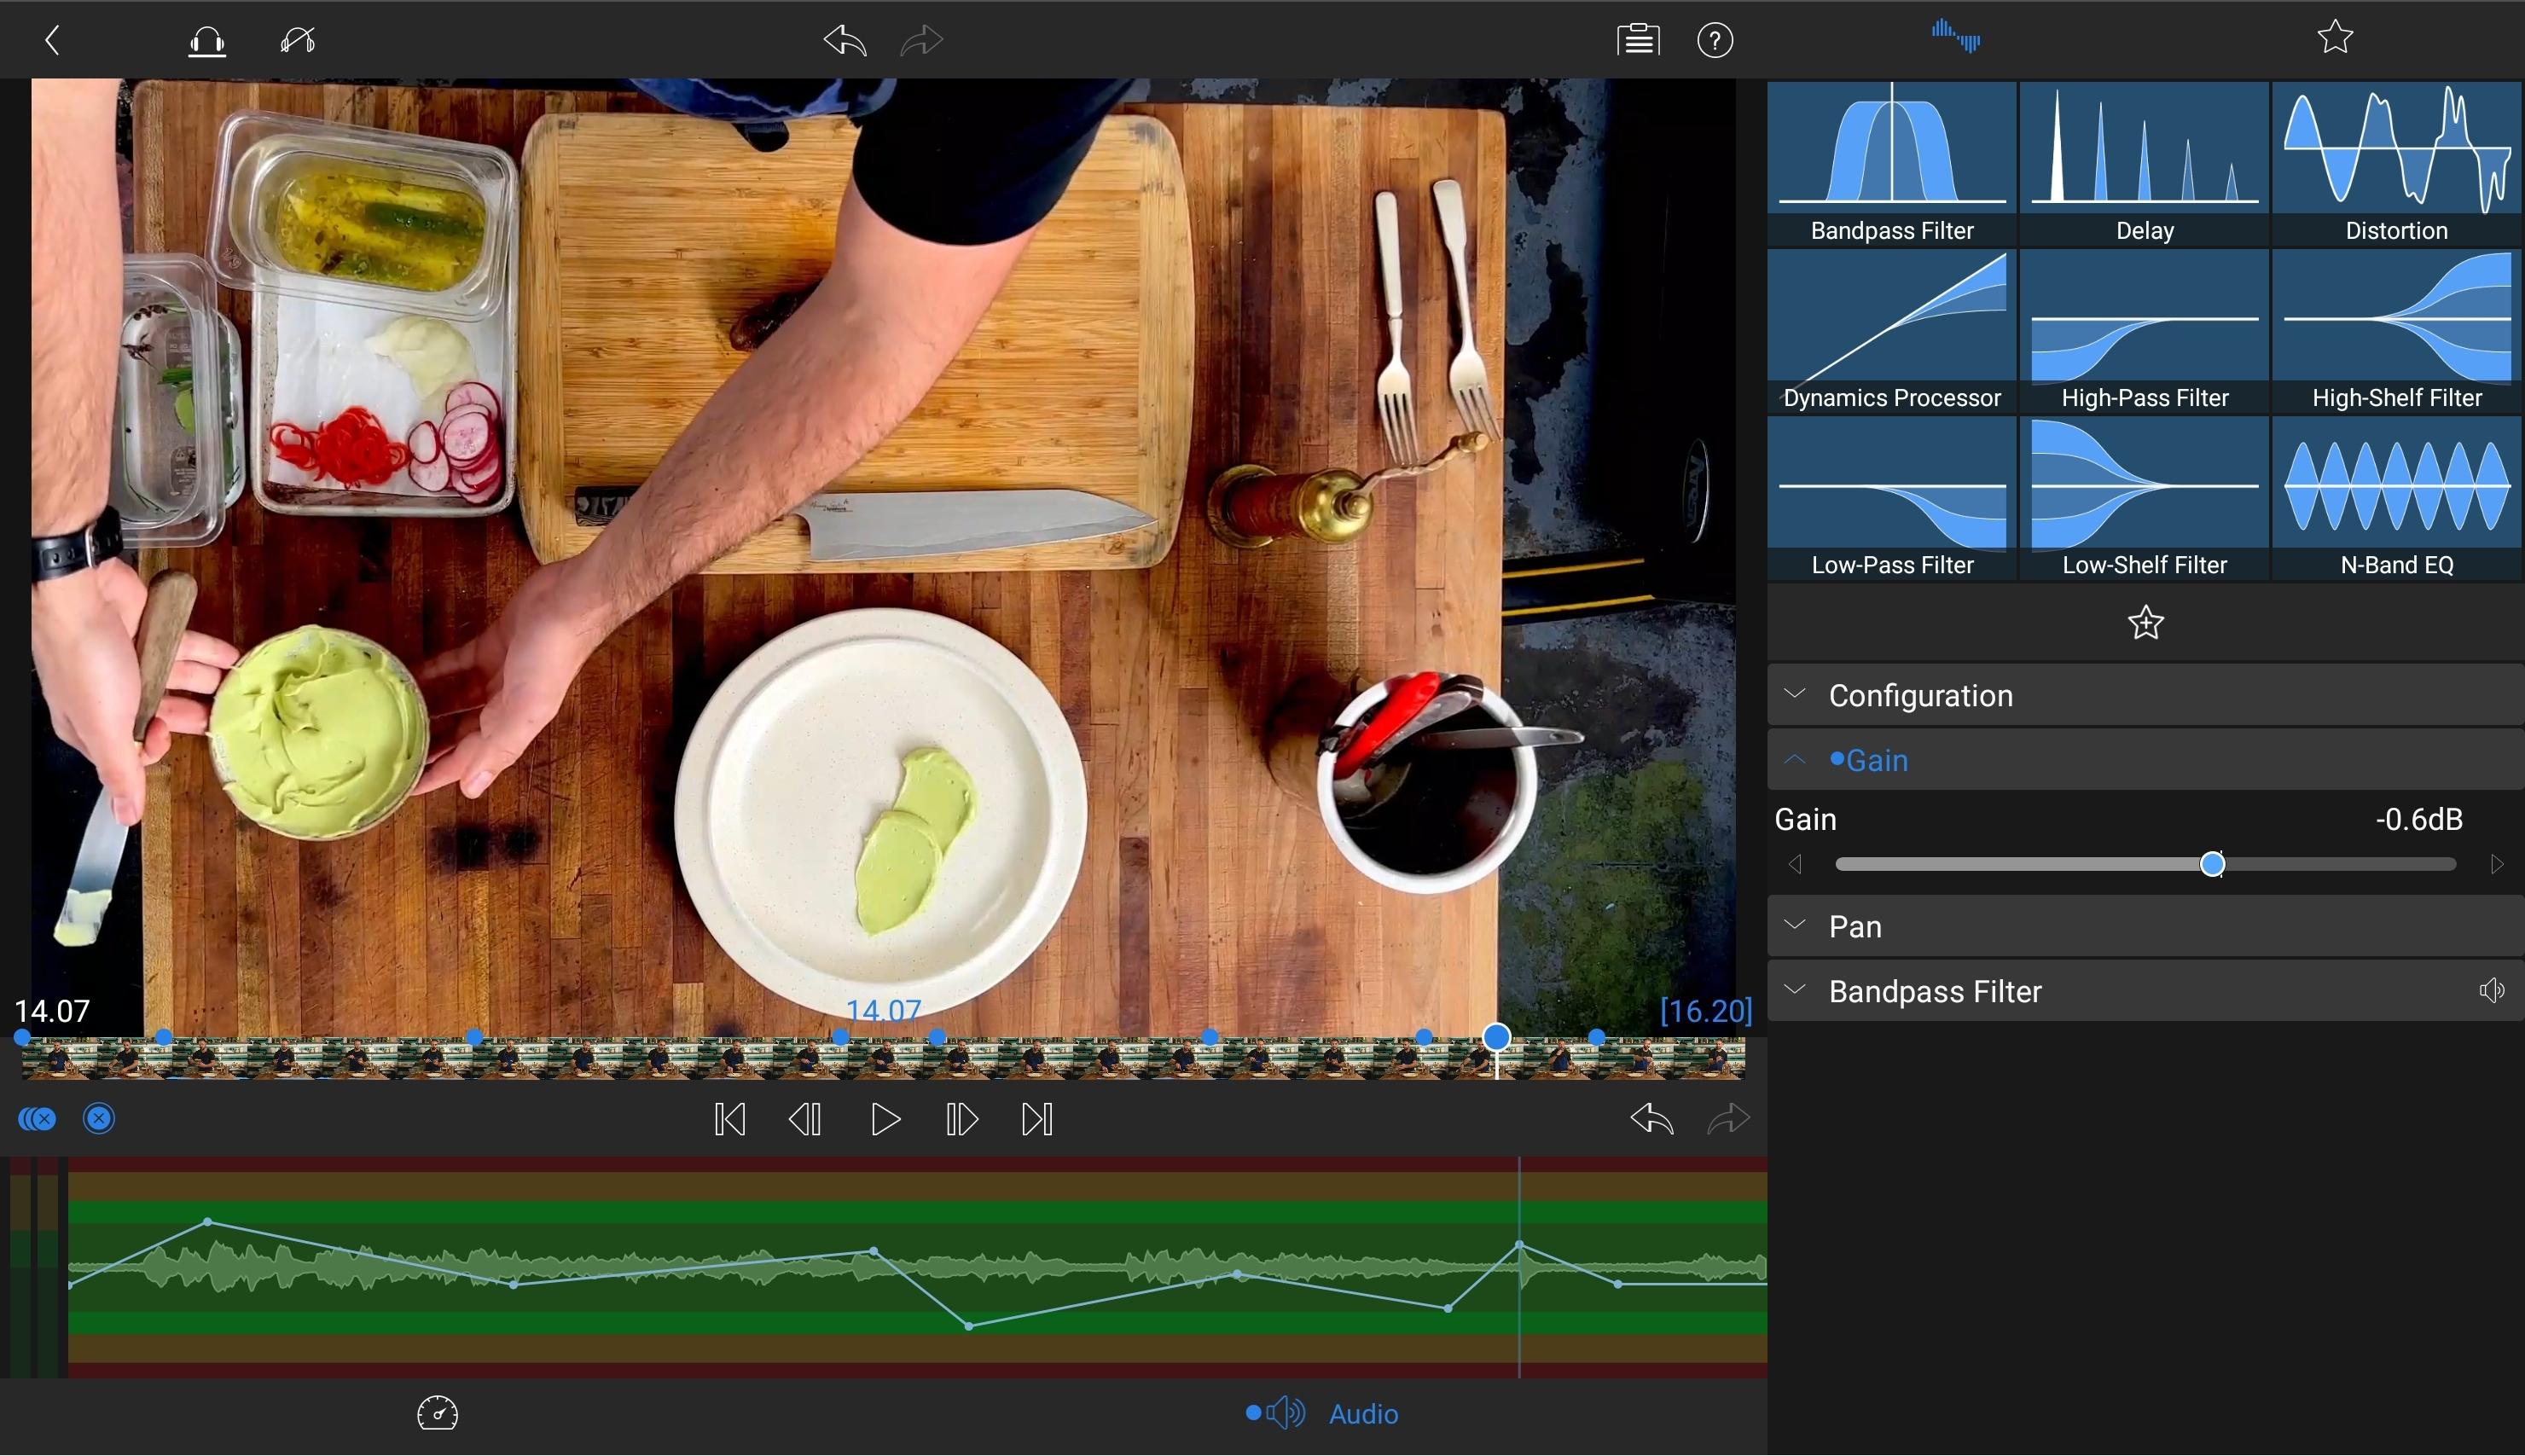Screen dimensions: 2525x1456
Task: Increase gain with the right arrow
Action: point(2497,864)
